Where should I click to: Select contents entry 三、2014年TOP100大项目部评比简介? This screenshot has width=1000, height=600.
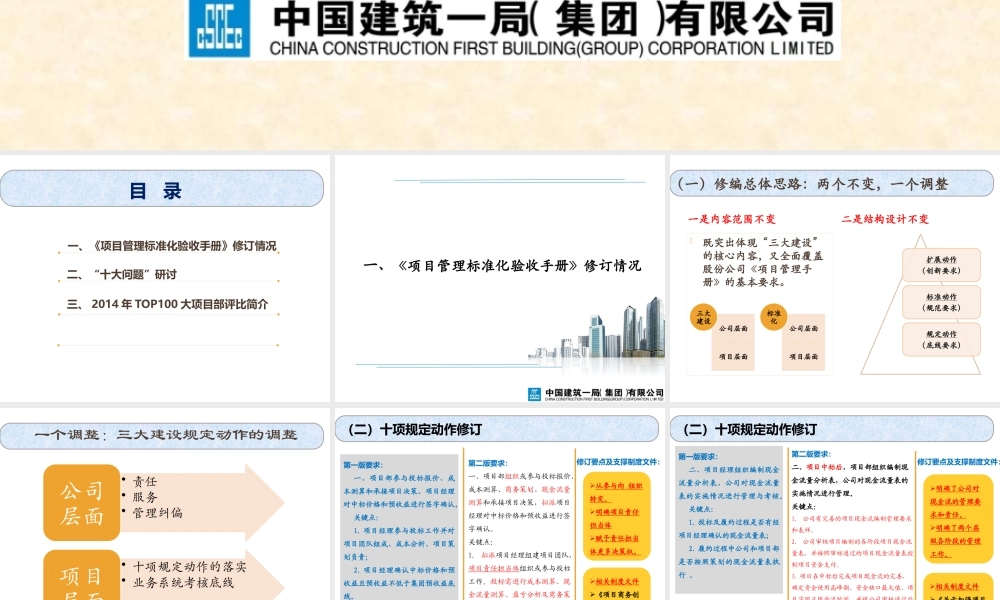click(167, 304)
